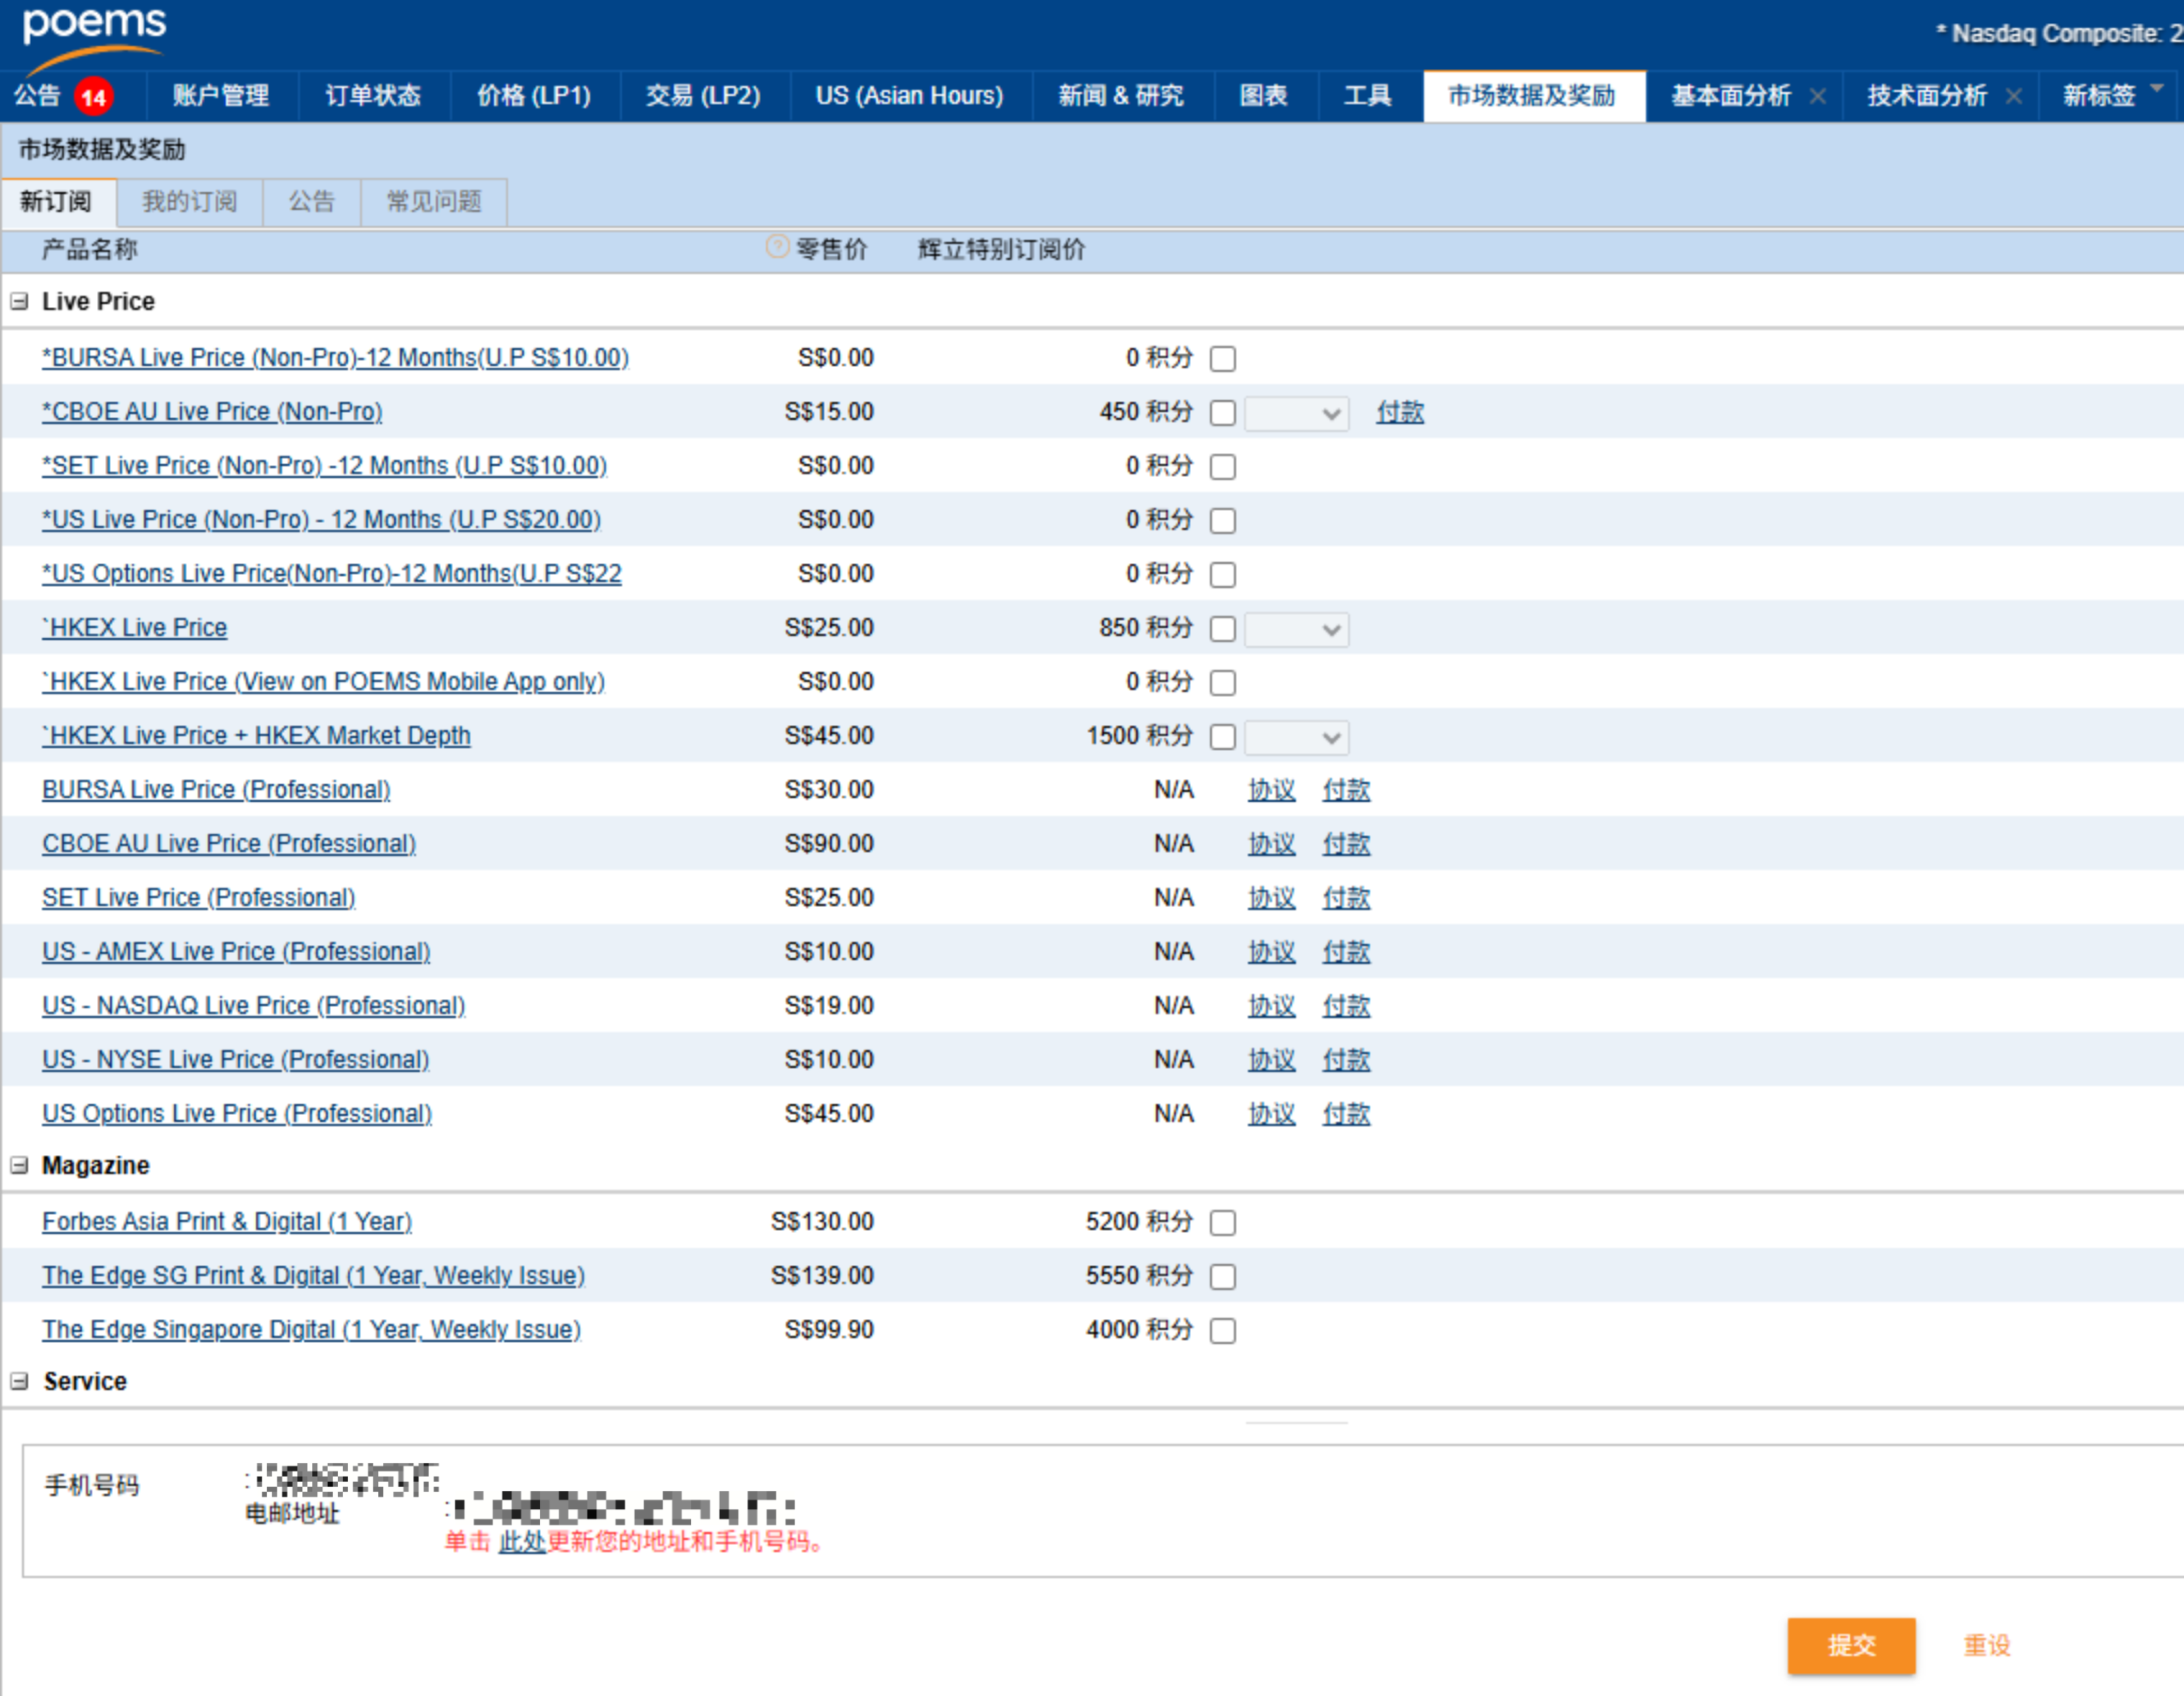Tick the Forbes Asia Print & Digital checkbox
2184x1696 pixels.
1222,1223
